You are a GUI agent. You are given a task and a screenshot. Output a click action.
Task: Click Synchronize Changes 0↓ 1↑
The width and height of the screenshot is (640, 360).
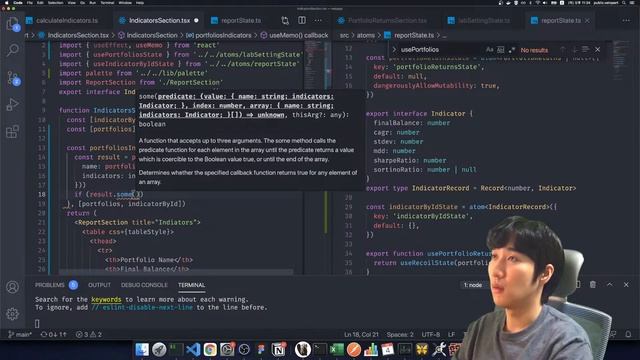tap(53, 334)
